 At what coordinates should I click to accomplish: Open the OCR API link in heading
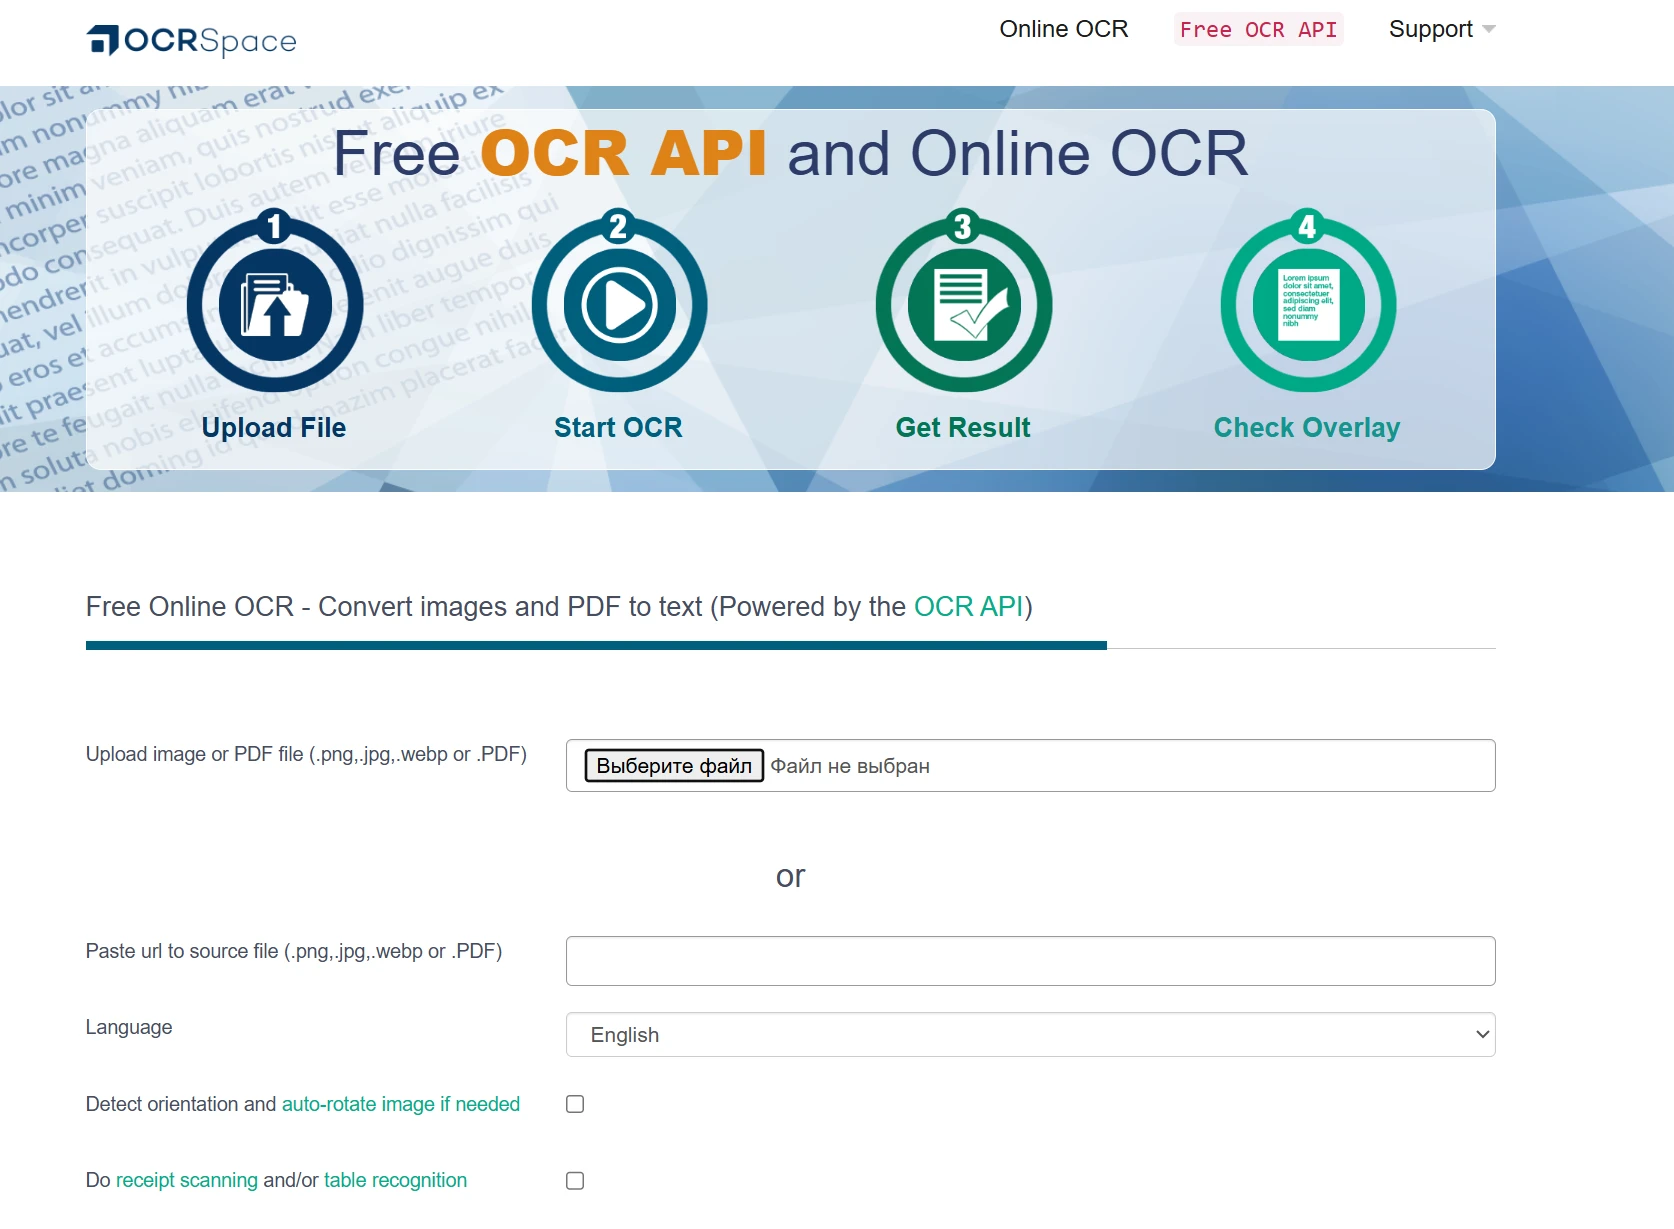click(969, 607)
